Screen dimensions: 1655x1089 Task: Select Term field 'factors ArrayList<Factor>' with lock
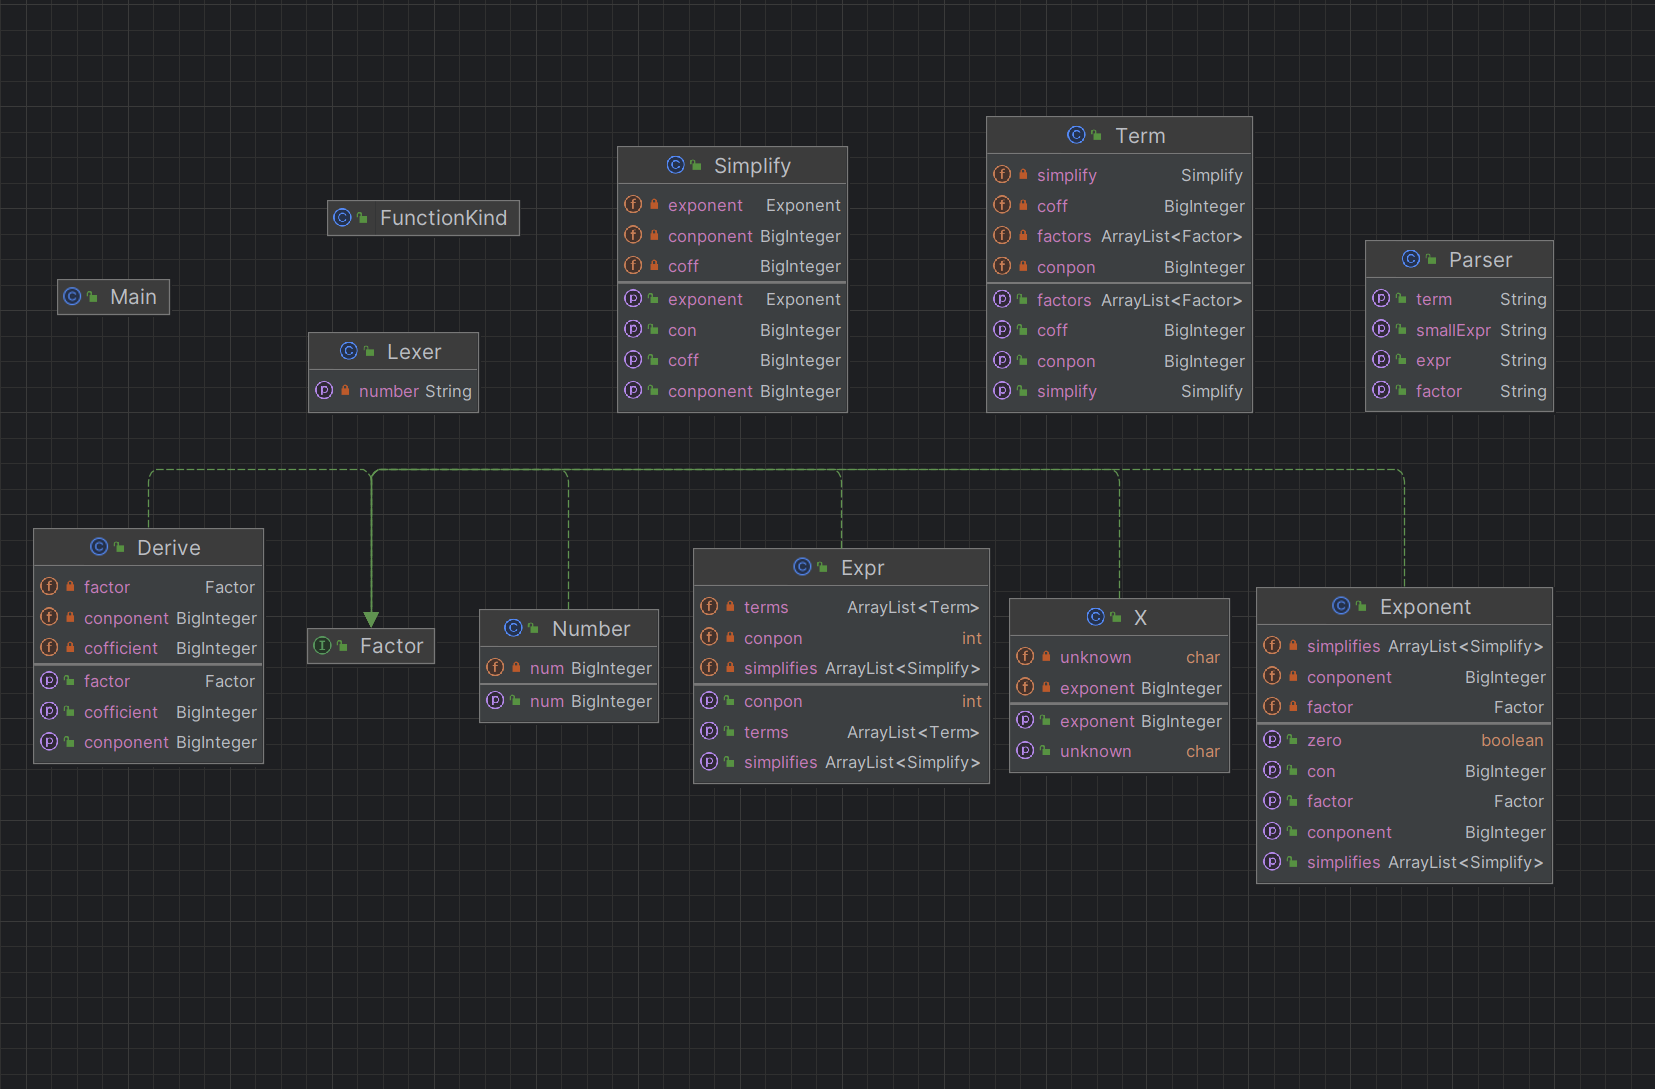(1119, 236)
